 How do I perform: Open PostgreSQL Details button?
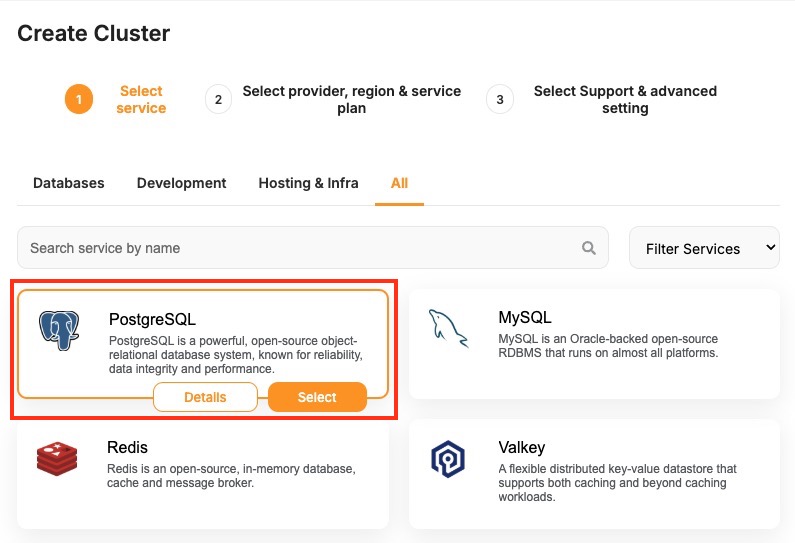point(205,397)
